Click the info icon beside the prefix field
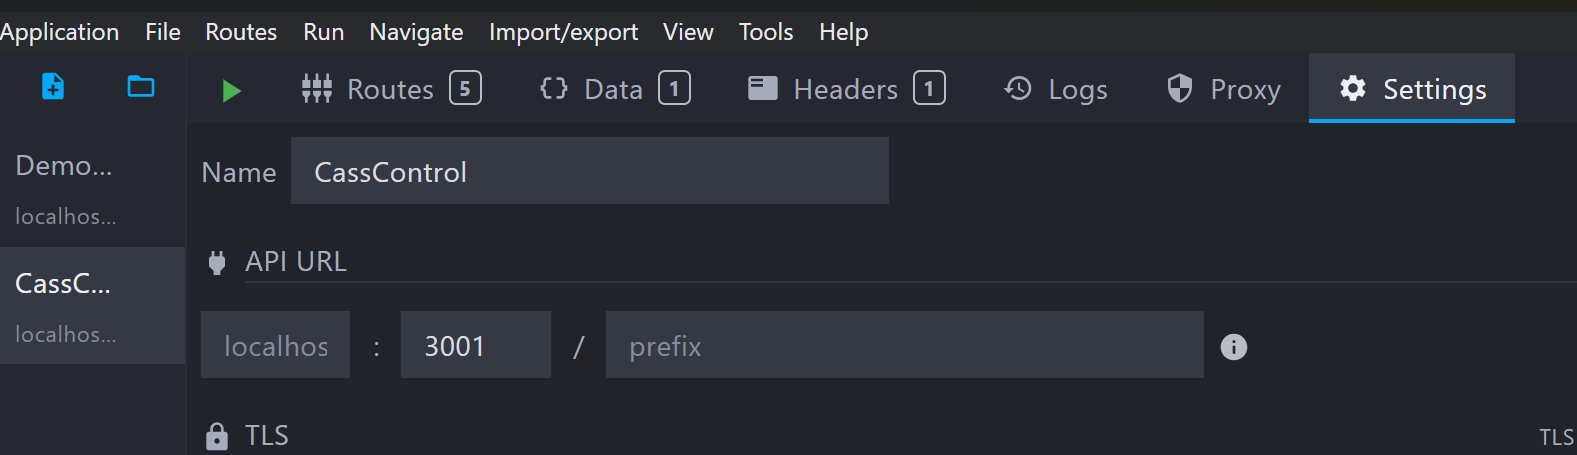This screenshot has height=455, width=1577. coord(1234,347)
